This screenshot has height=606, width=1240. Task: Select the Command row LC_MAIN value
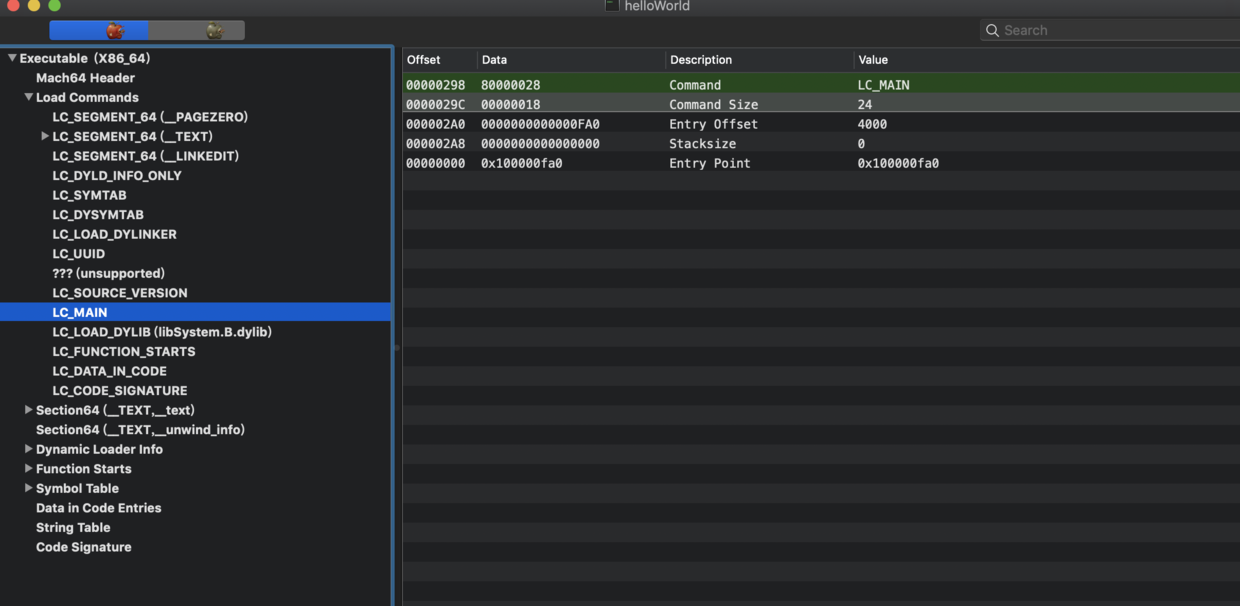click(x=883, y=85)
